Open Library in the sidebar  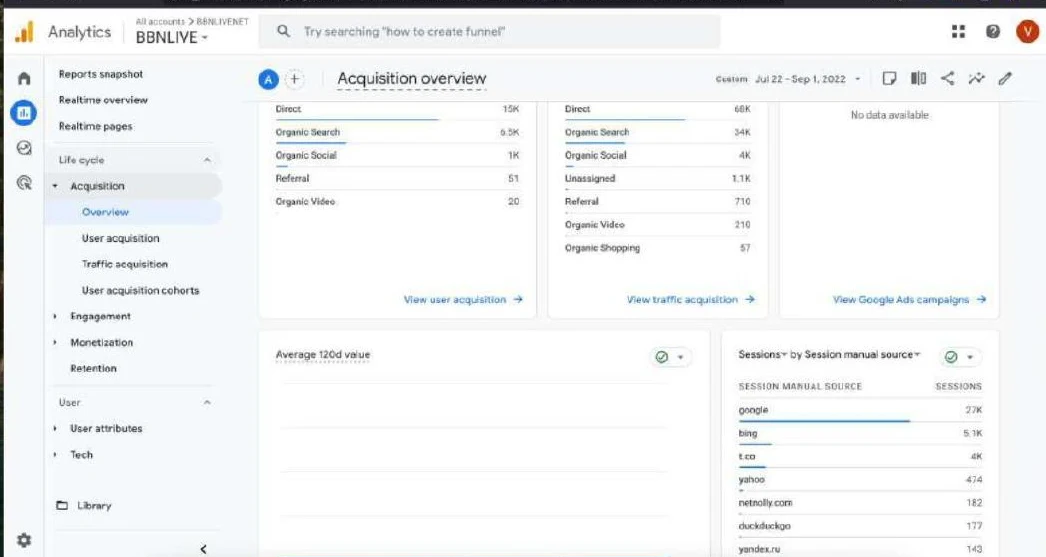(x=94, y=506)
